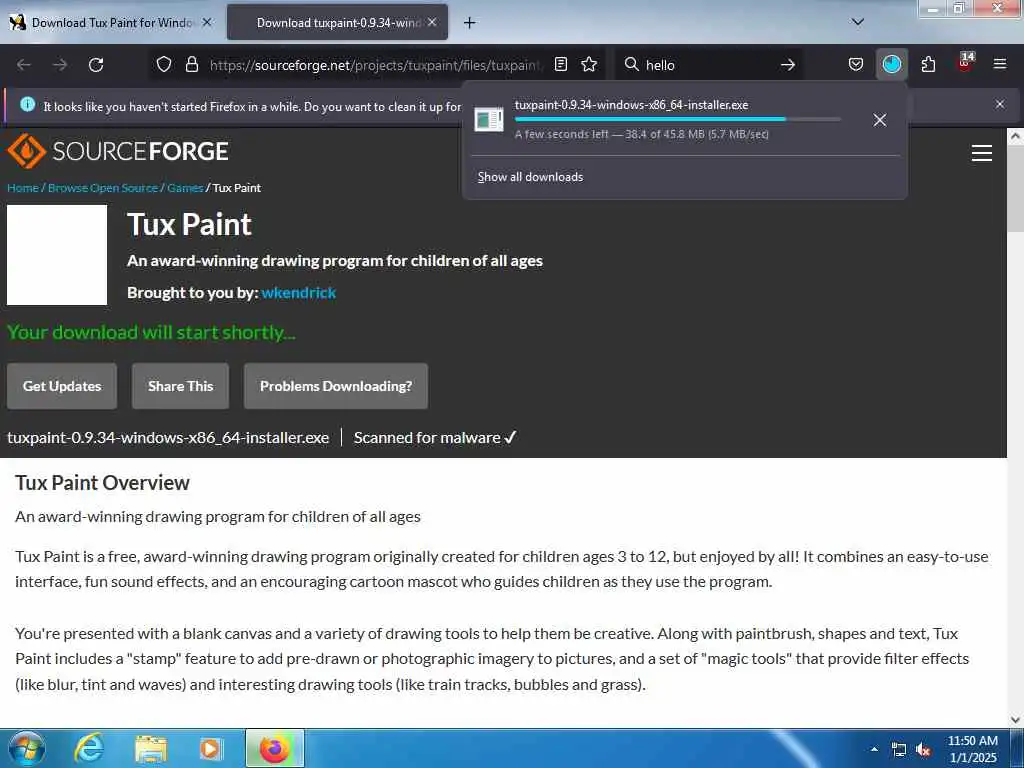Image resolution: width=1024 pixels, height=768 pixels.
Task: Visit the wkendrick profile link
Action: tap(298, 293)
